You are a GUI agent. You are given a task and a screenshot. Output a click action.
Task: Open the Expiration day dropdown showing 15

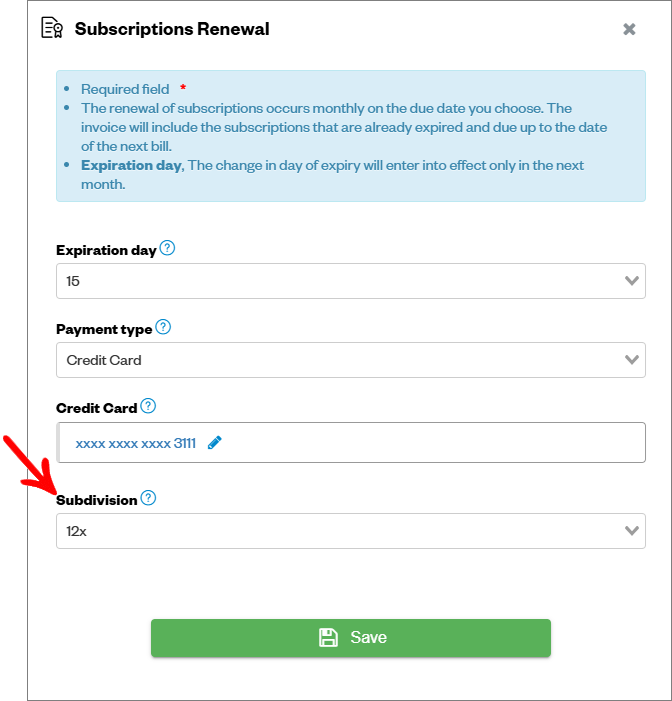[x=351, y=281]
